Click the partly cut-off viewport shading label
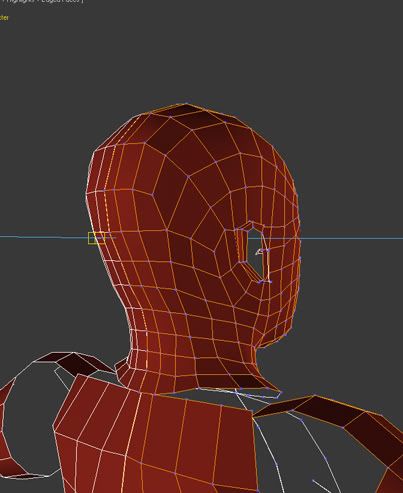The image size is (403, 493). (x=43, y=1)
